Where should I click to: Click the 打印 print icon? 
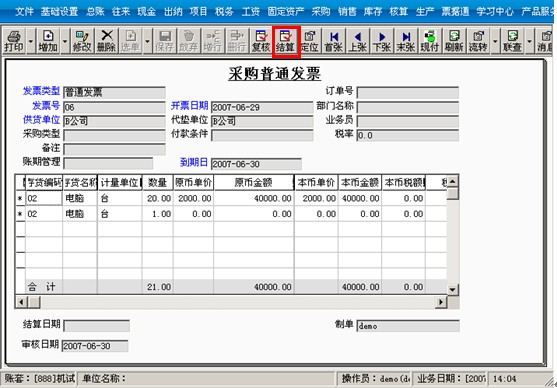click(x=14, y=41)
